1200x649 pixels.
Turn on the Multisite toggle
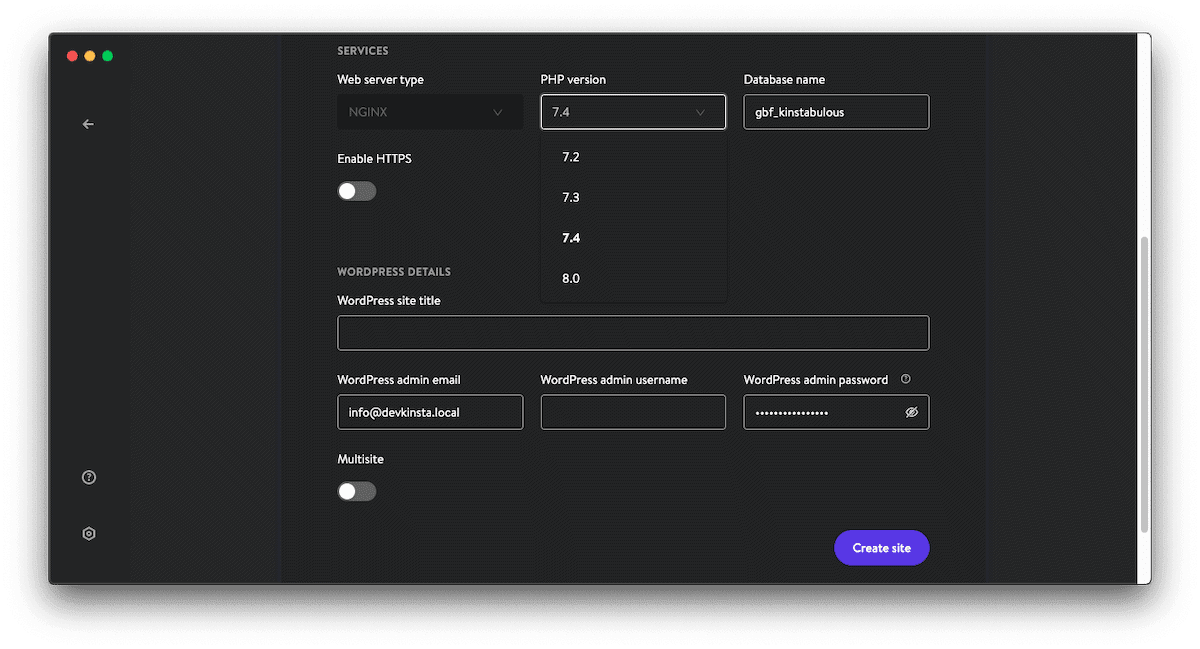(357, 491)
